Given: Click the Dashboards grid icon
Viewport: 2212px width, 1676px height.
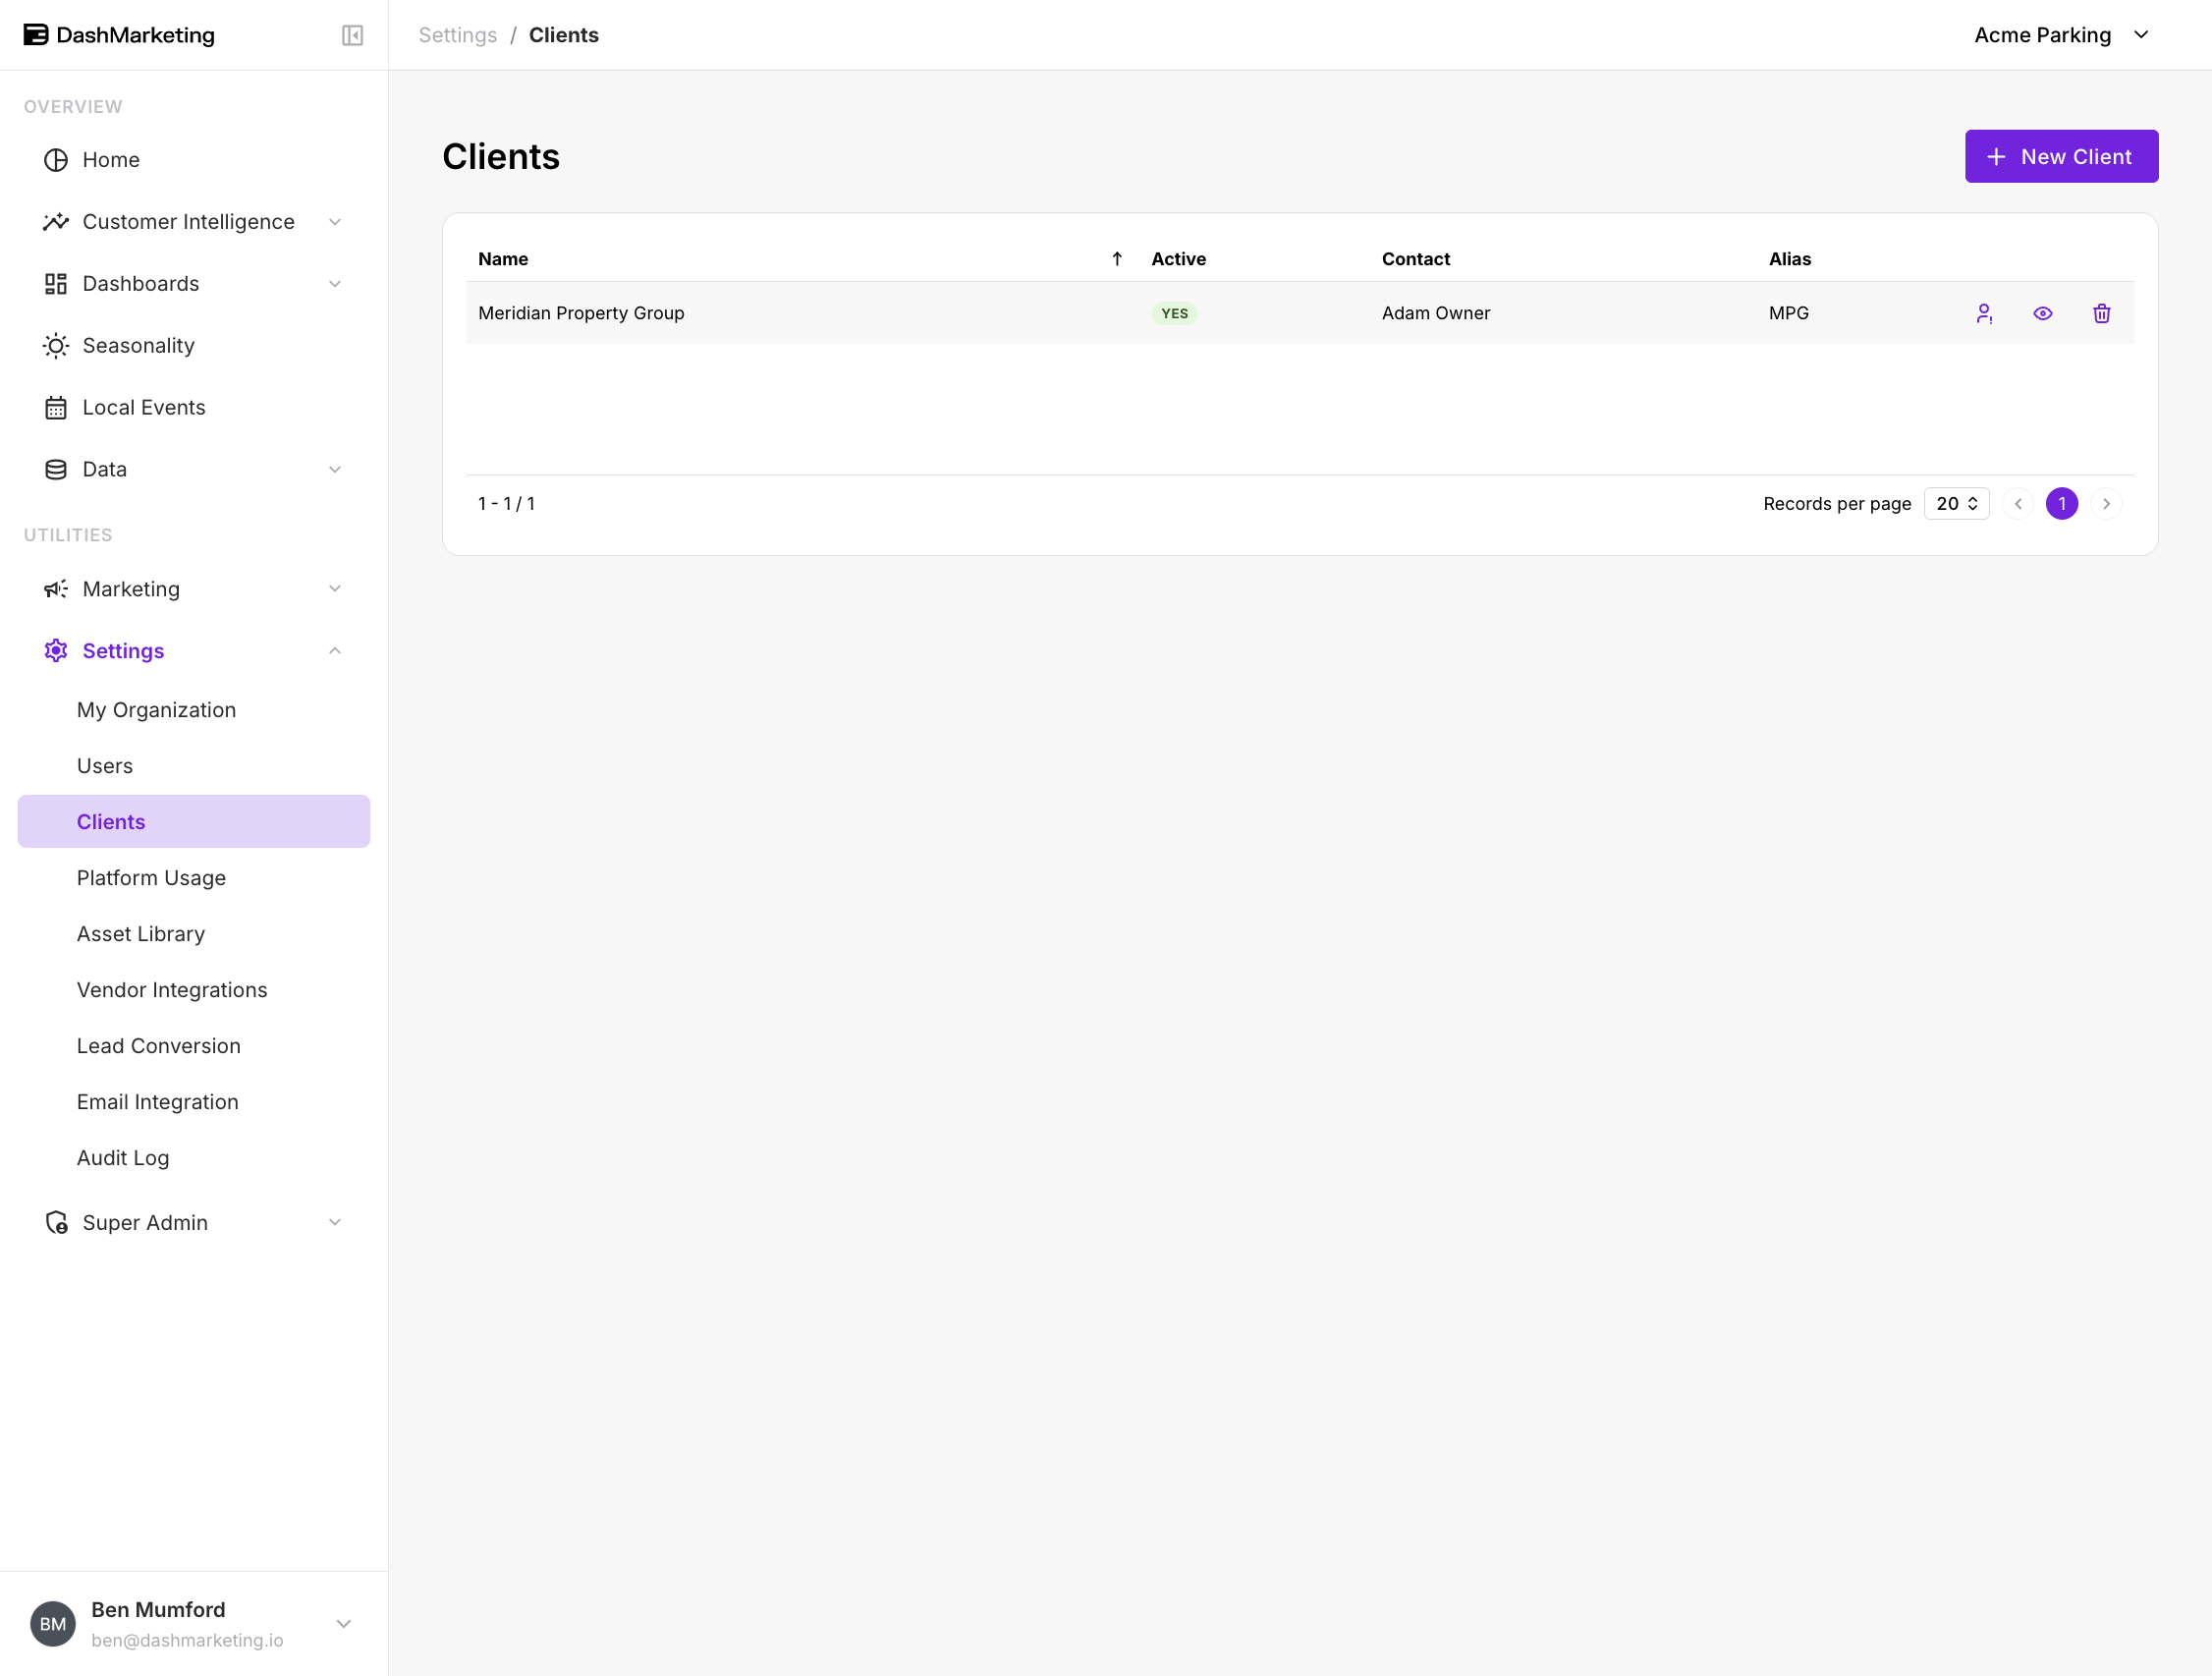Looking at the screenshot, I should click(x=56, y=284).
